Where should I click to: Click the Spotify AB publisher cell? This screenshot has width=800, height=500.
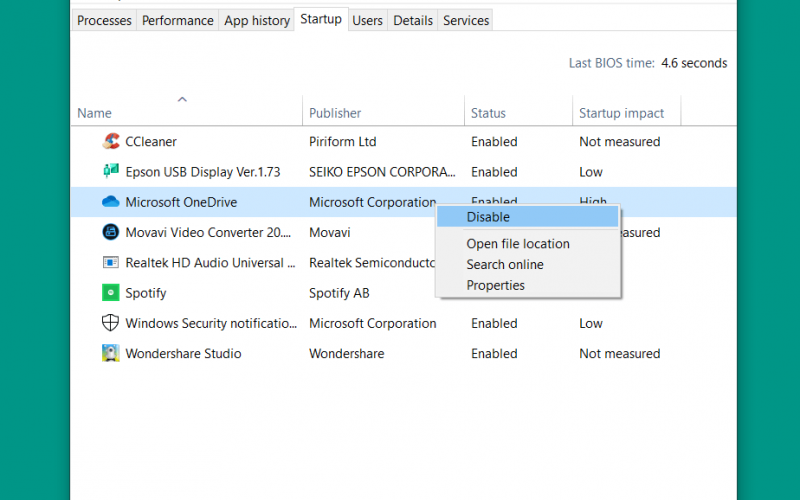click(x=339, y=293)
